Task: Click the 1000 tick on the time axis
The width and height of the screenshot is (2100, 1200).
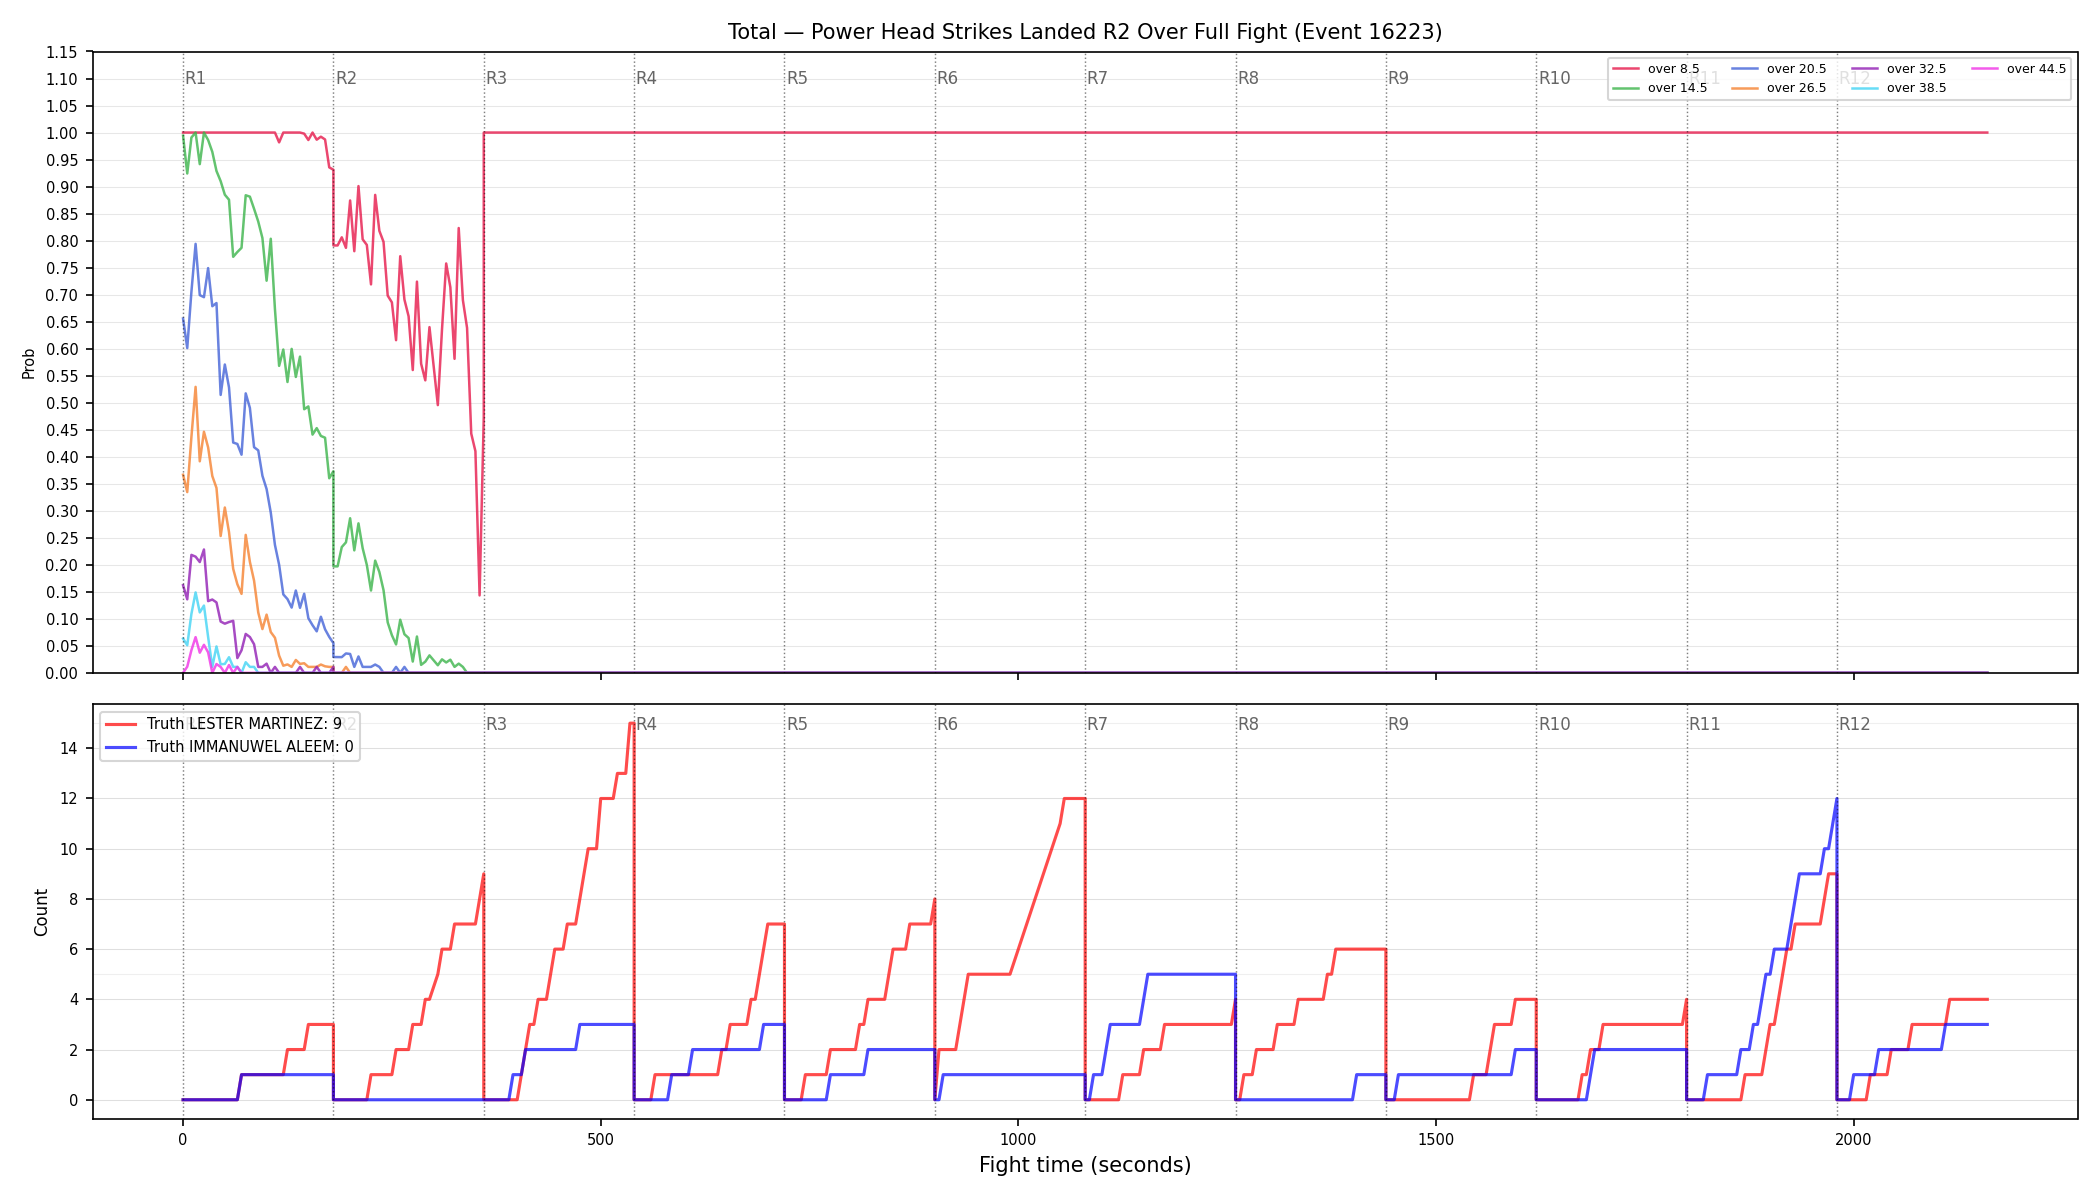Action: (1018, 1139)
